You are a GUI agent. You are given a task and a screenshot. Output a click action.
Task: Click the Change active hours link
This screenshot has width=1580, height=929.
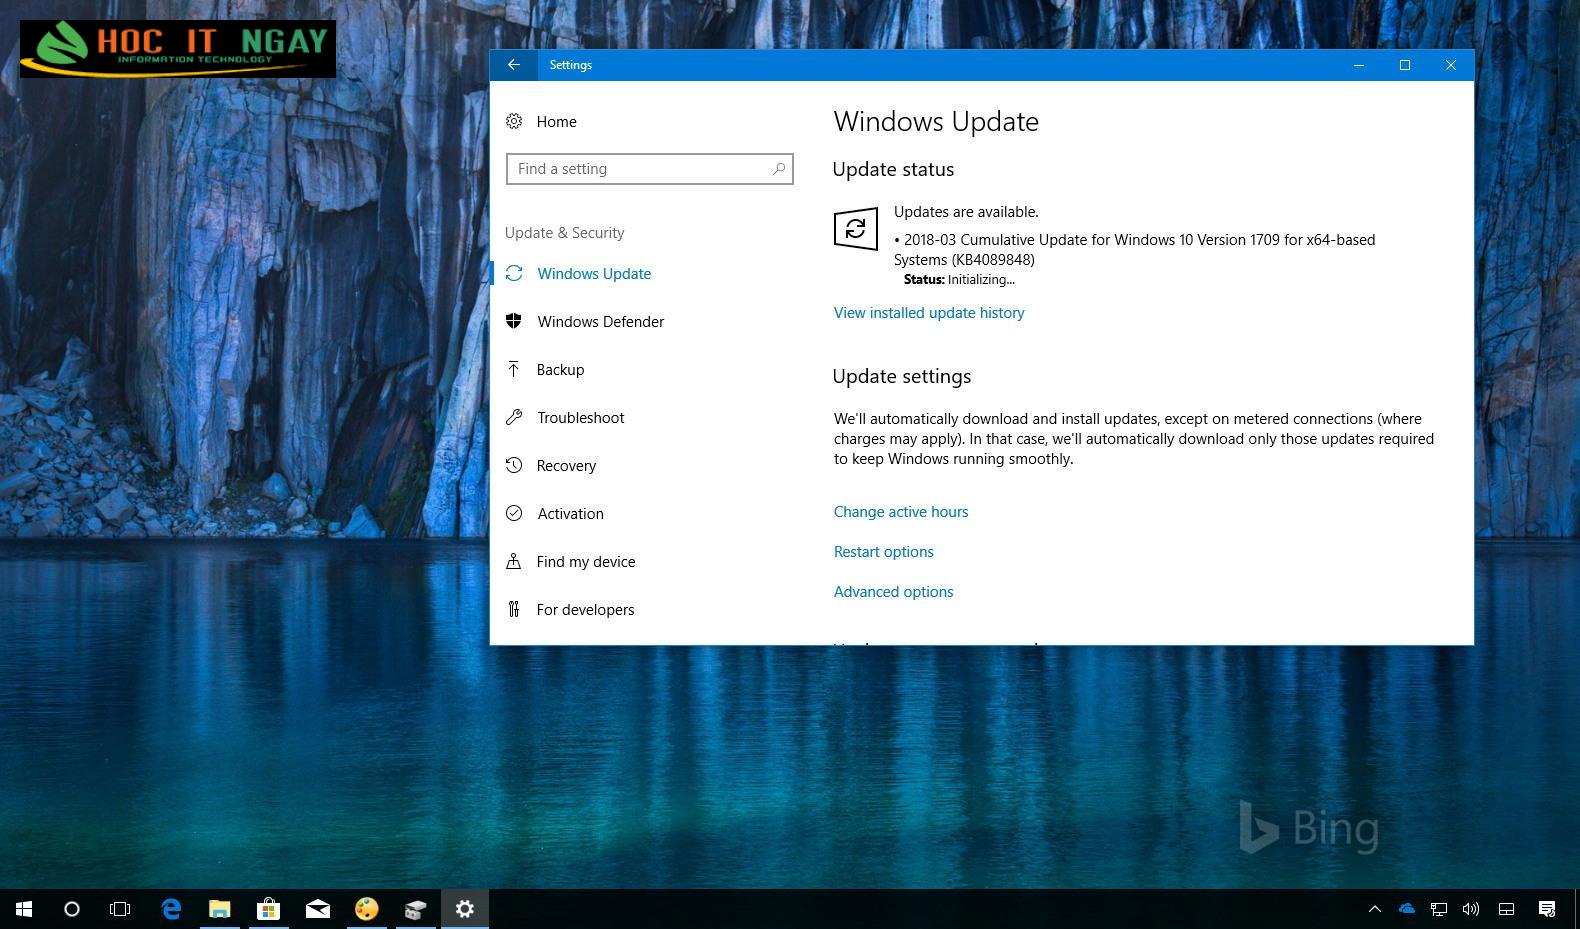[x=901, y=512]
